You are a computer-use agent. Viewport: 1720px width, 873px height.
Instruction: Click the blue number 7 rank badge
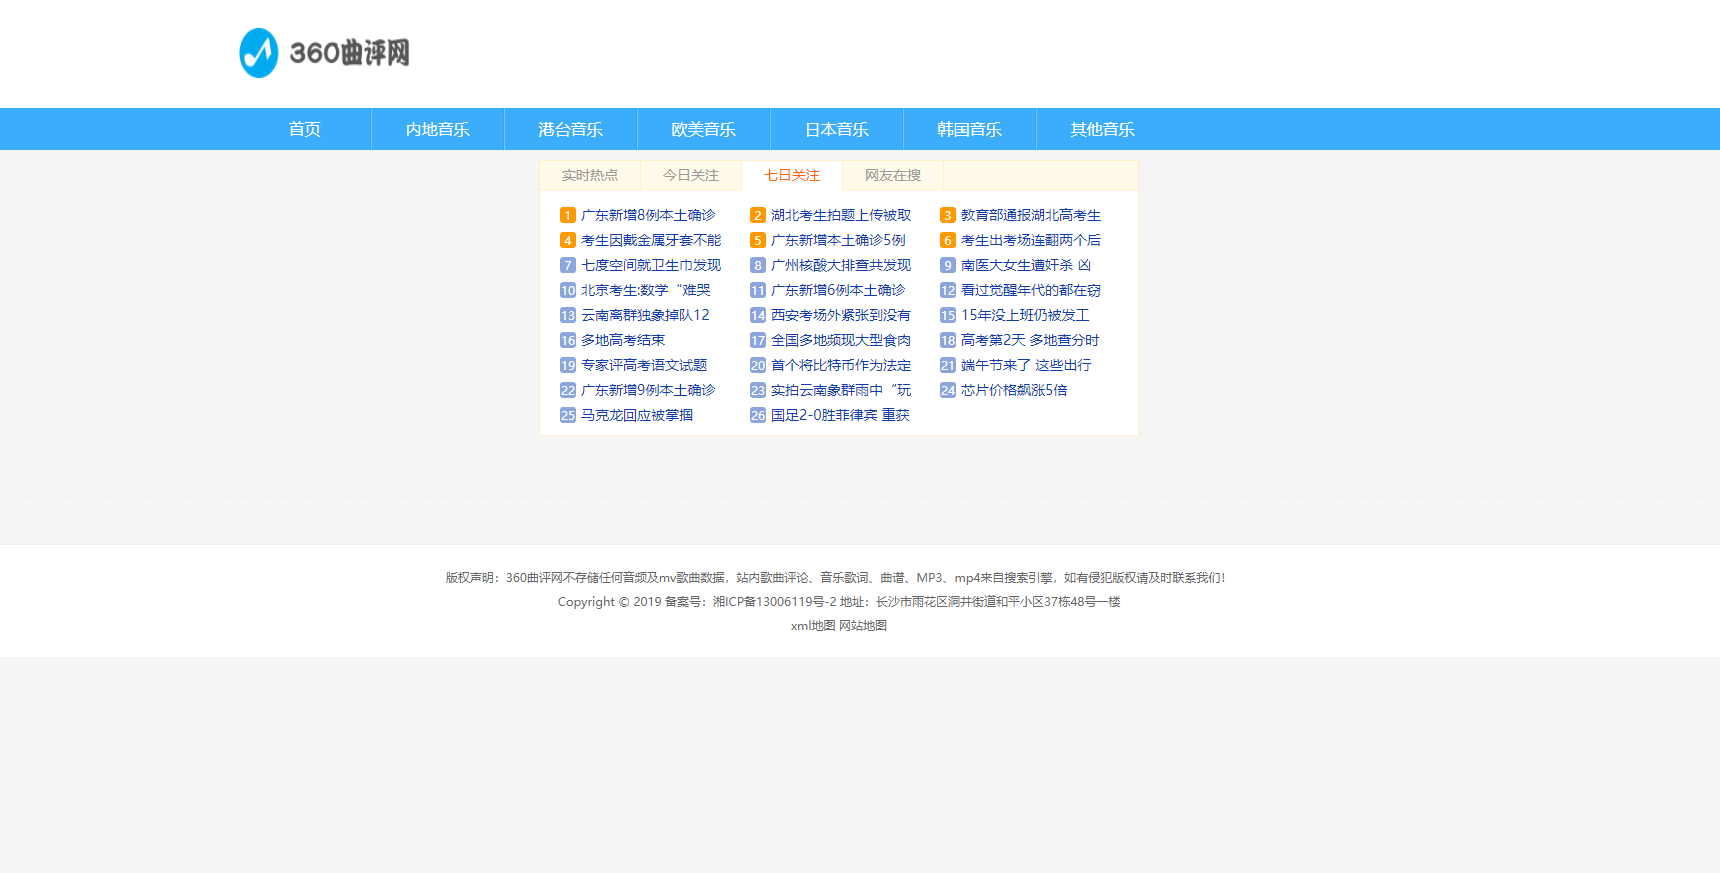point(568,265)
